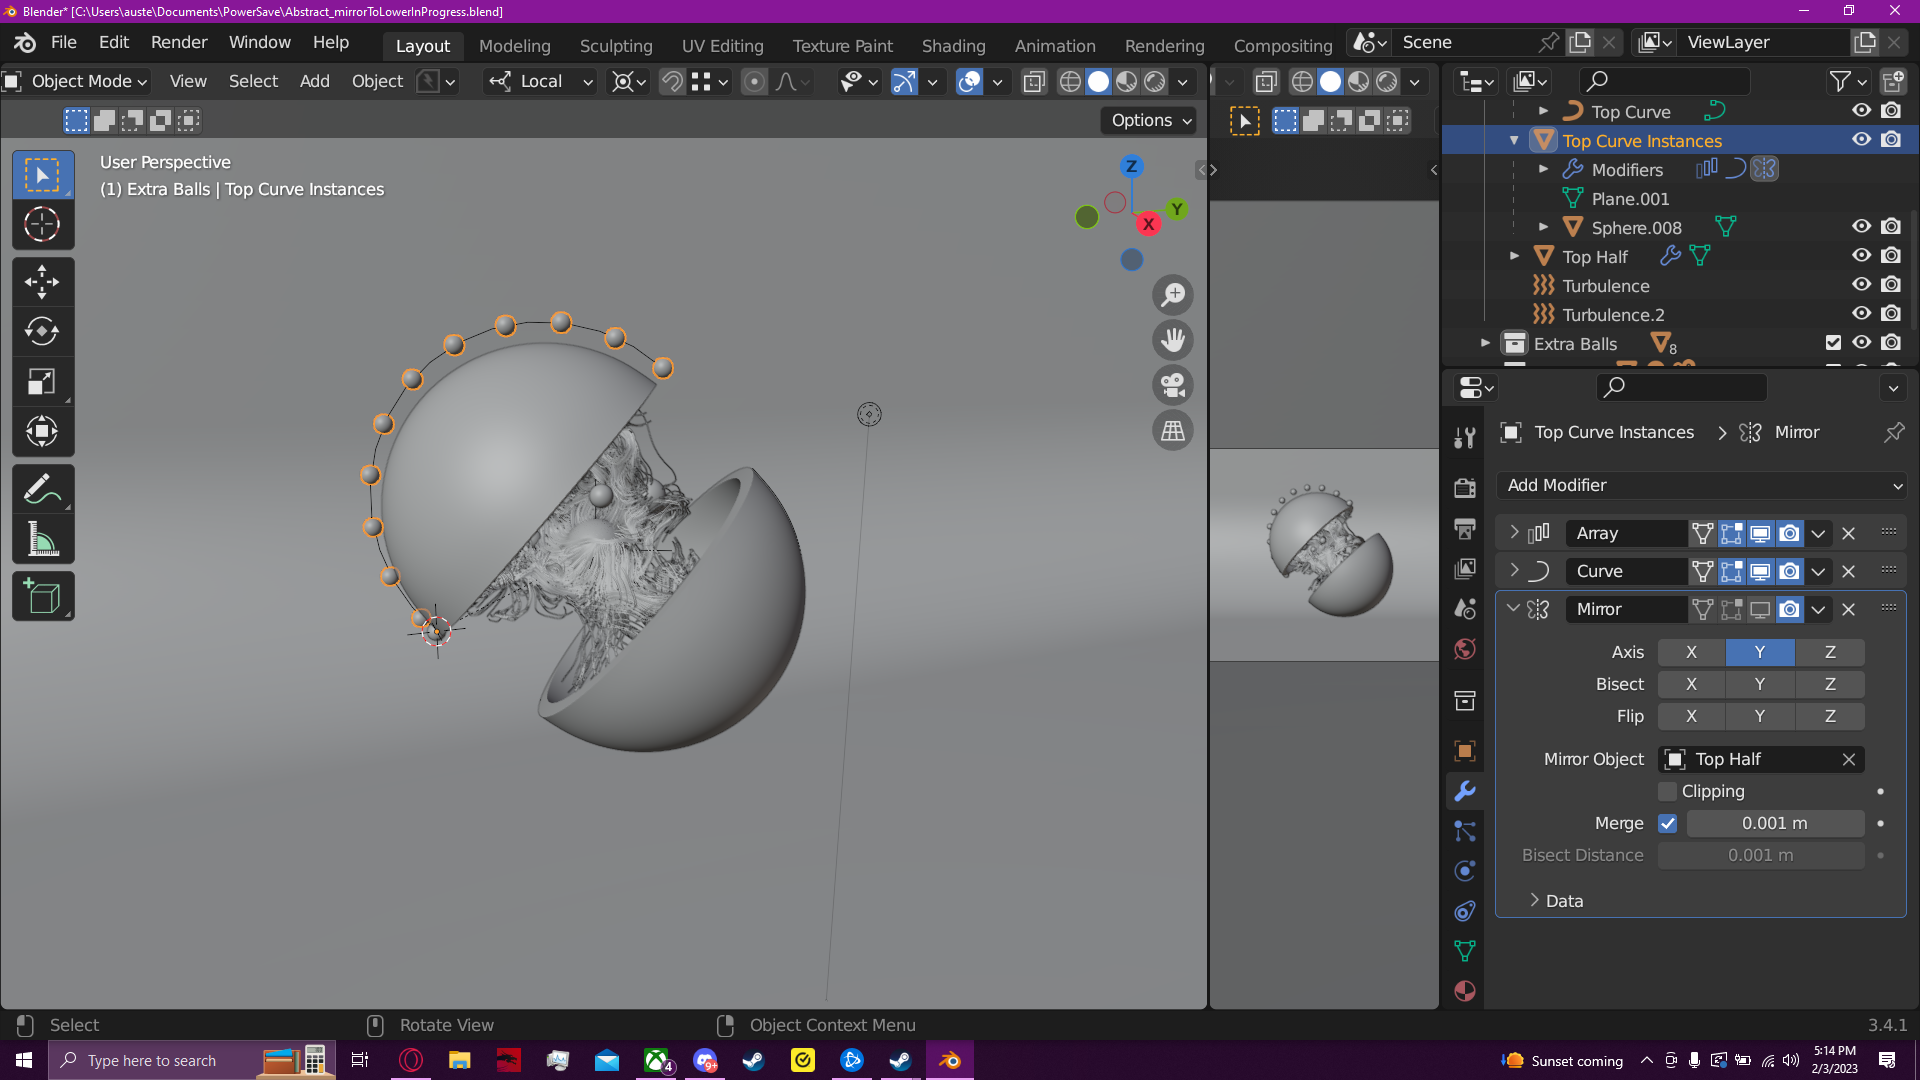Open the World properties tab

coord(1465,649)
